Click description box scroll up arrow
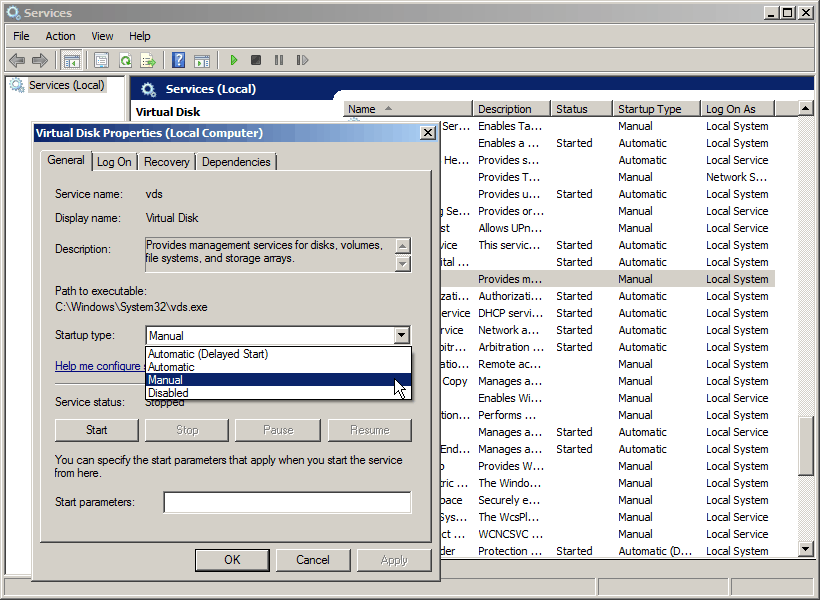 pyautogui.click(x=402, y=246)
